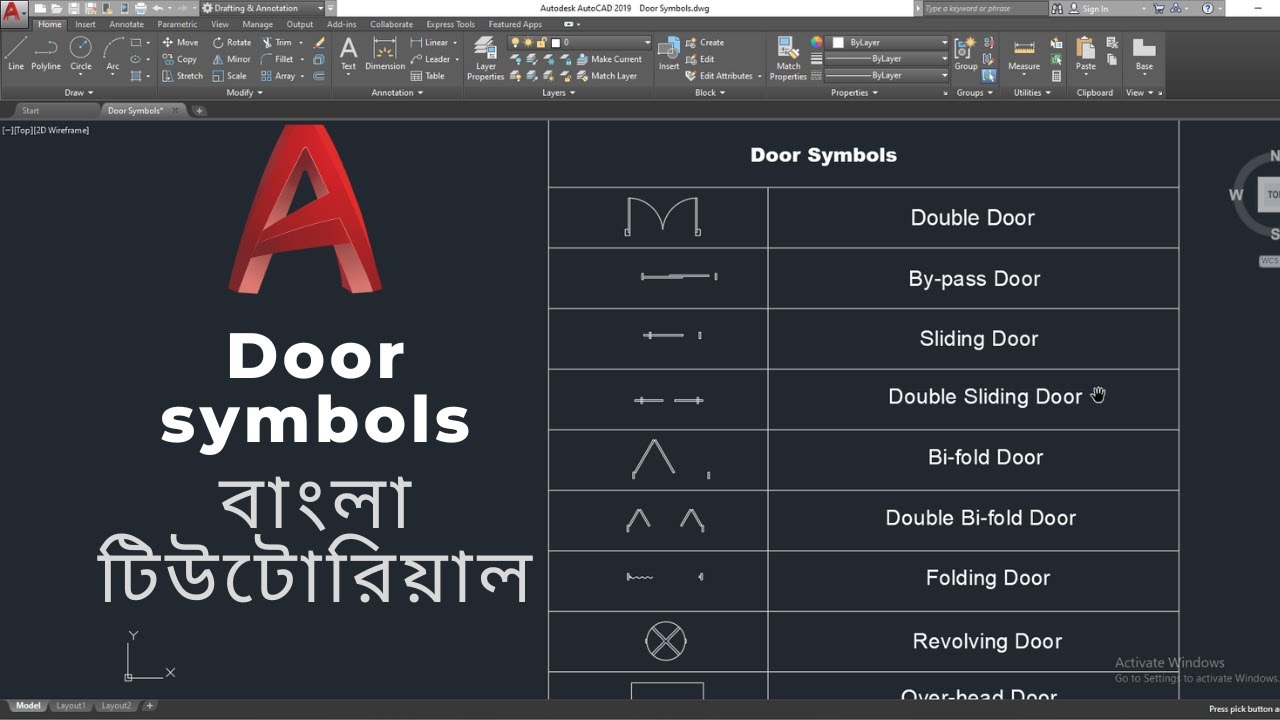The height and width of the screenshot is (720, 1280).
Task: Click the Insert block icon
Action: (x=669, y=54)
